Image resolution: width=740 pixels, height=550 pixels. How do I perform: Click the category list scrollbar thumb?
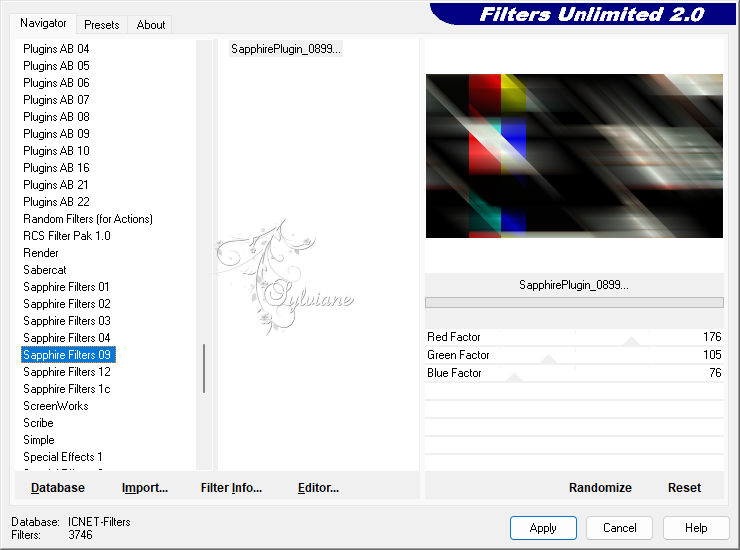[204, 368]
